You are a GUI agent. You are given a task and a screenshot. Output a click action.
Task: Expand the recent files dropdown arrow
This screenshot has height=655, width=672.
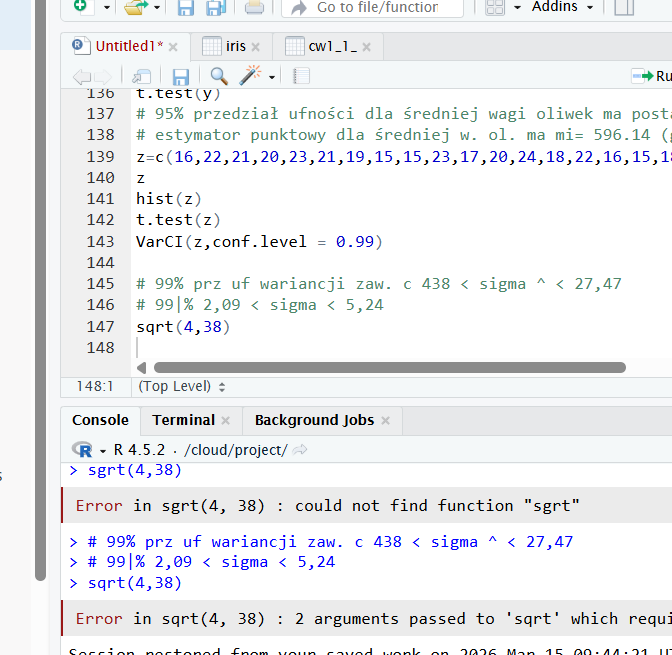(157, 7)
